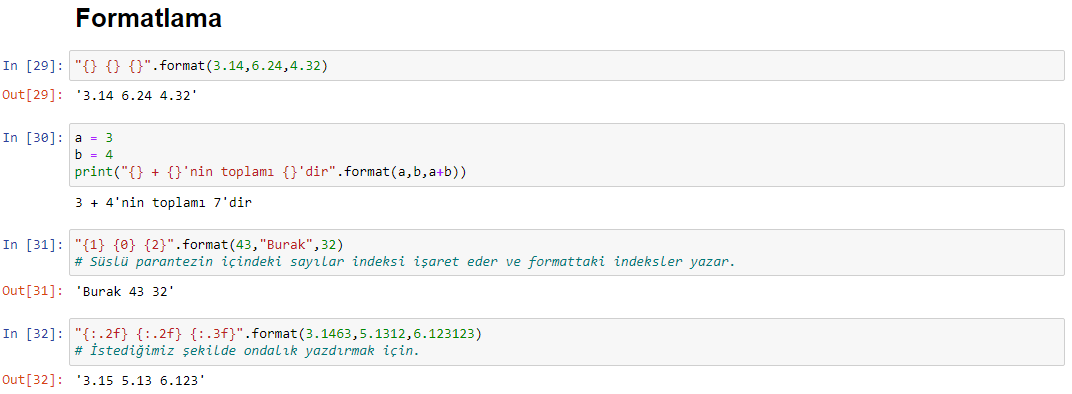Click the line 'b = 4'
The image size is (1072, 394).
[x=94, y=155]
